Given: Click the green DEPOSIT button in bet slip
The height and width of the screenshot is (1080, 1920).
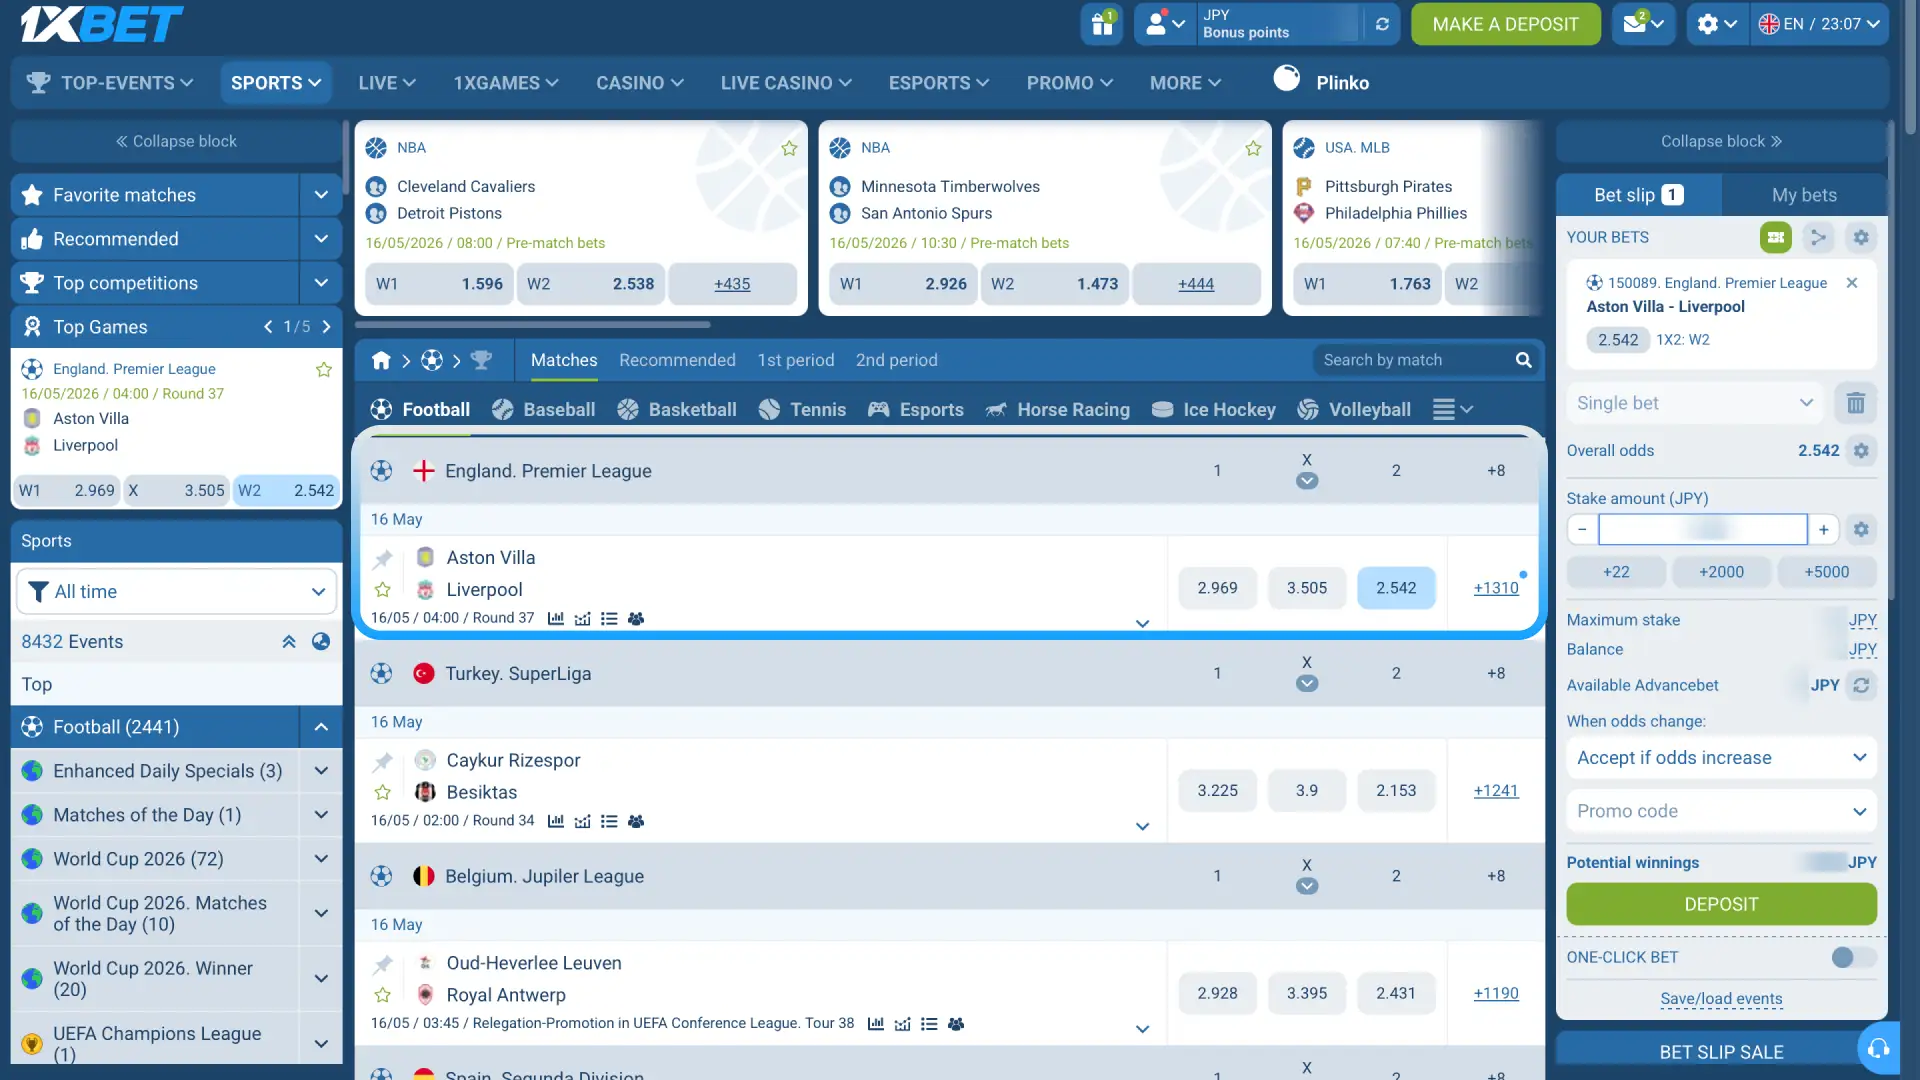Looking at the screenshot, I should [1721, 904].
